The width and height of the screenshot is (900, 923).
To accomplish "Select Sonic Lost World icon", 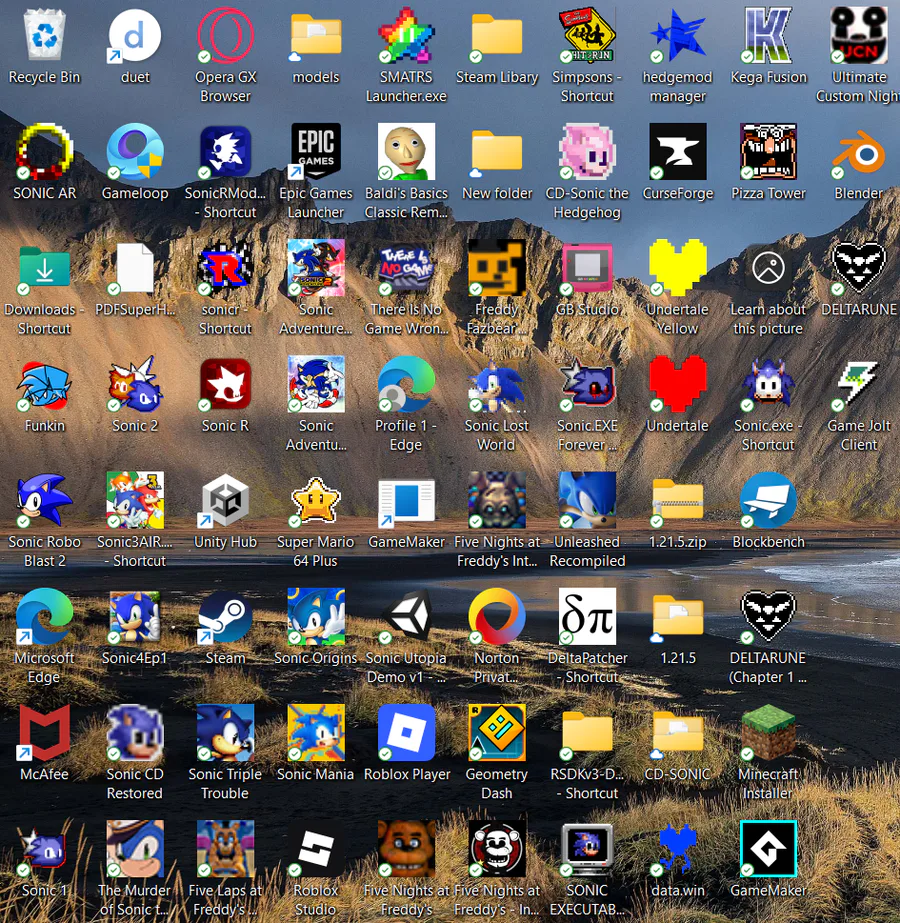I will tap(497, 384).
